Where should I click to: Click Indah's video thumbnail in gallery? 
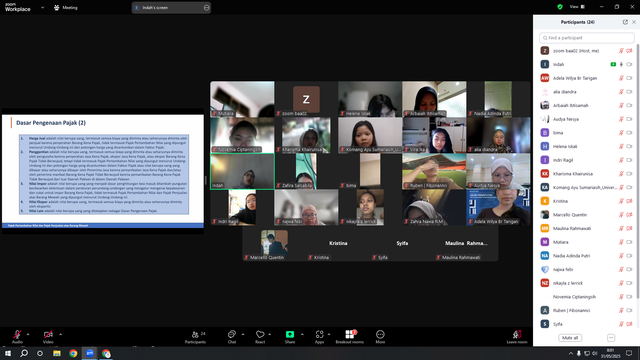pyautogui.click(x=242, y=171)
